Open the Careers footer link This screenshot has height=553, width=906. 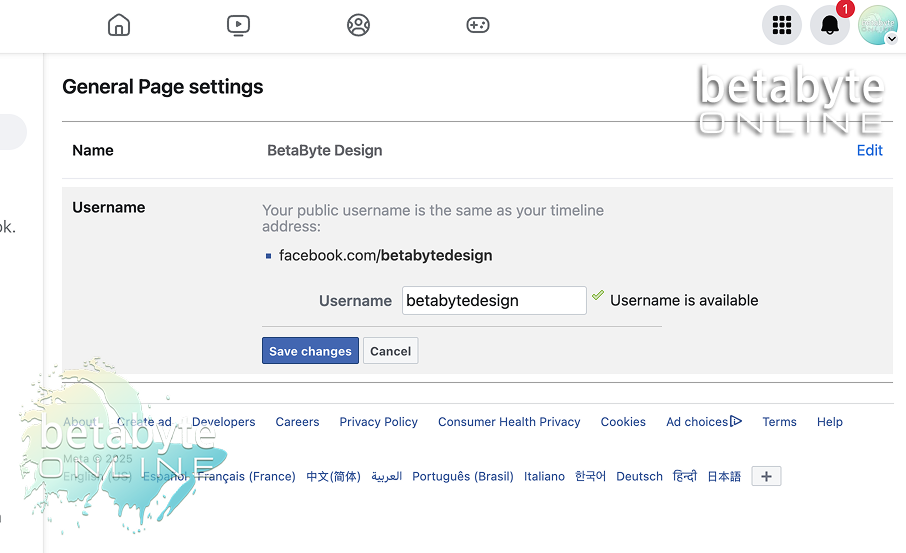(297, 422)
